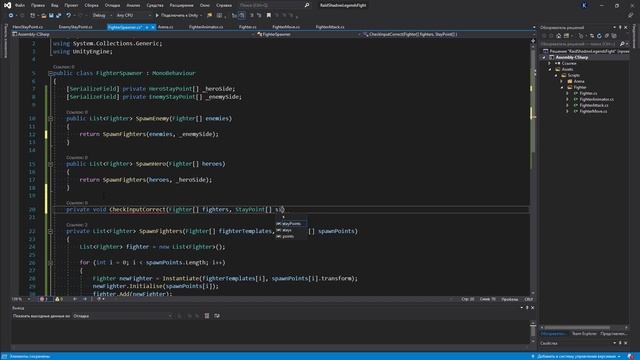
Task: Select the solution RaidShadowLegendsFight node
Action: [x=587, y=51]
